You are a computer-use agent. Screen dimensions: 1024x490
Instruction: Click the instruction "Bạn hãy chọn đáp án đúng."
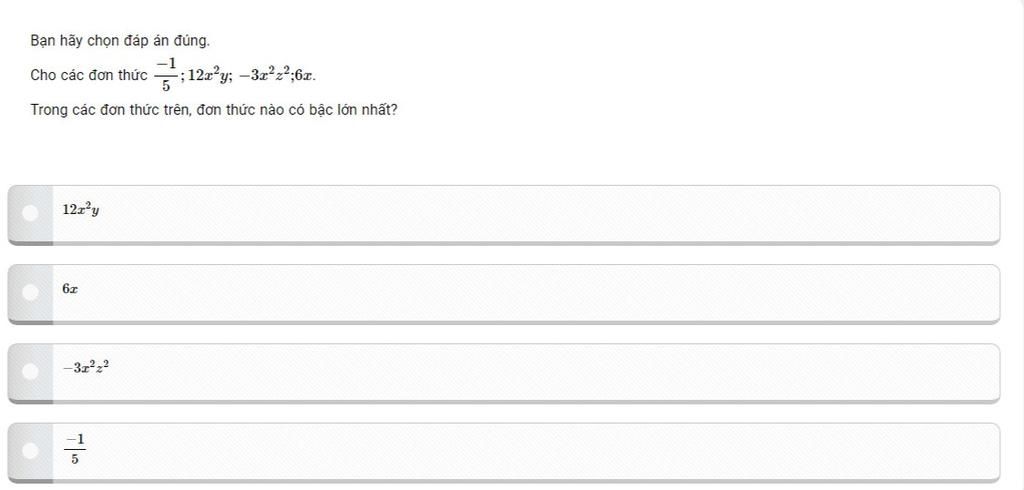[x=120, y=41]
